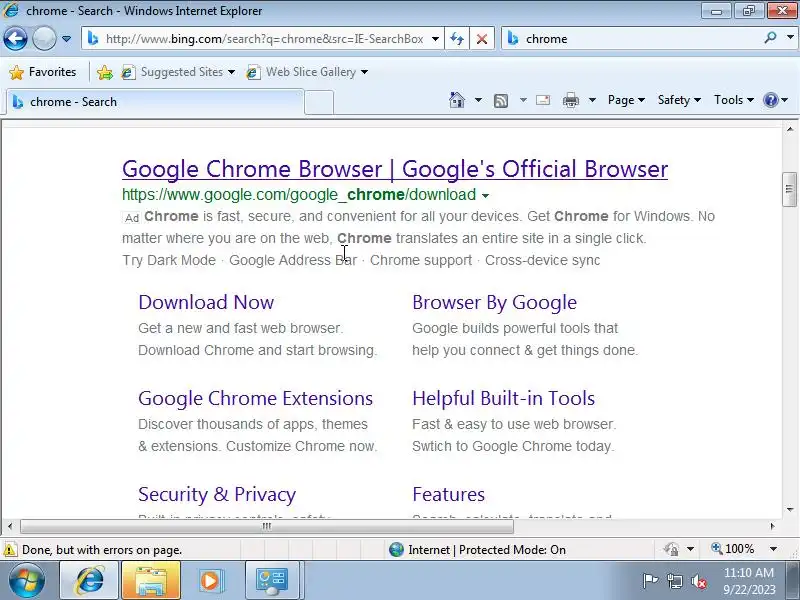Select the chrome - Search tab
Image resolution: width=800 pixels, height=600 pixels.
[155, 102]
